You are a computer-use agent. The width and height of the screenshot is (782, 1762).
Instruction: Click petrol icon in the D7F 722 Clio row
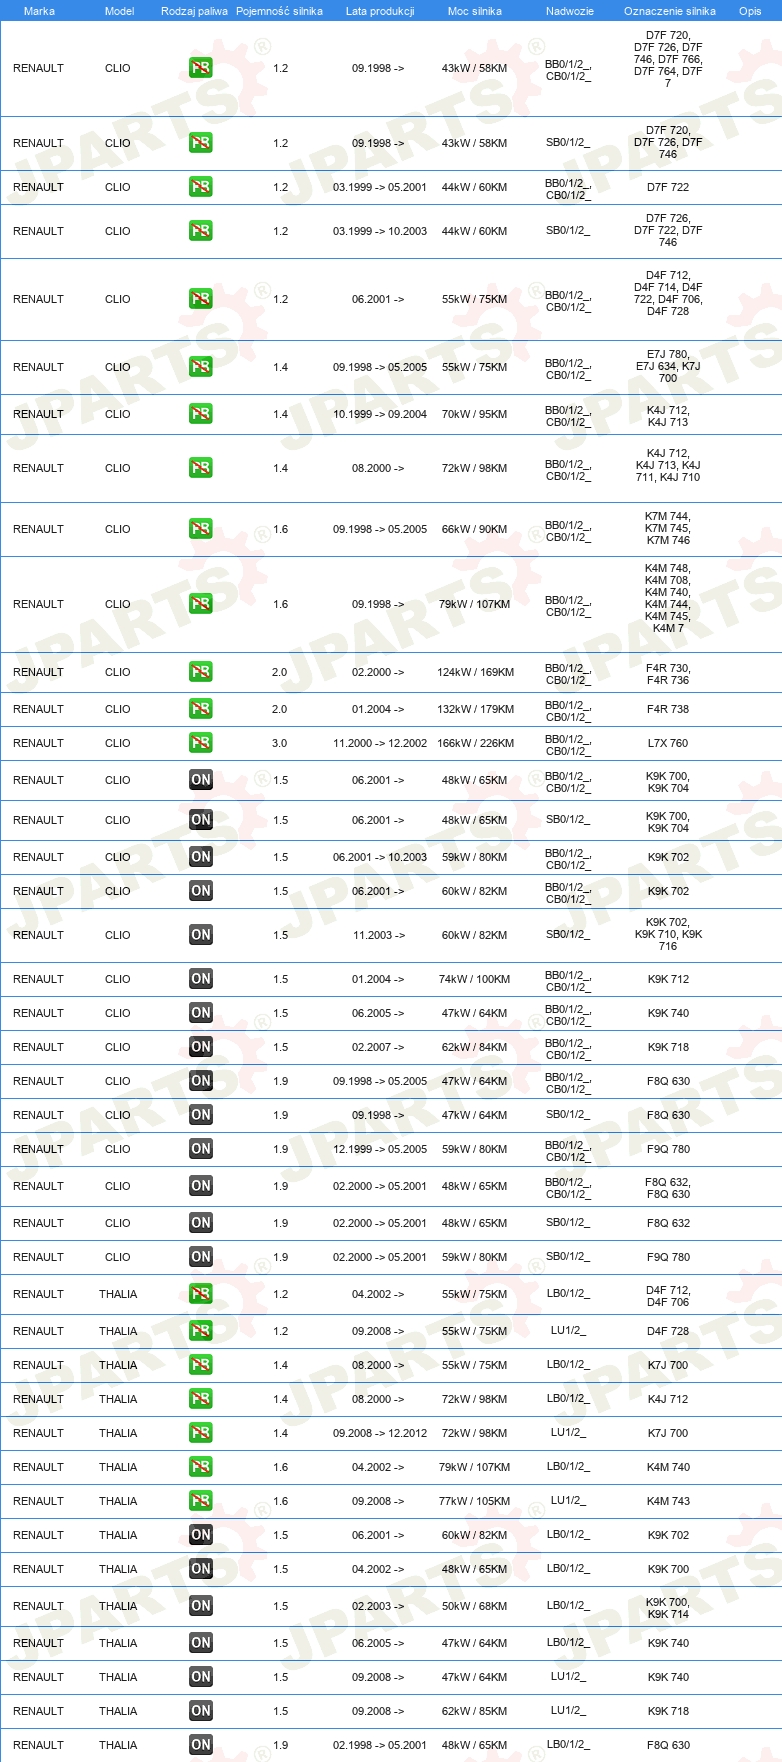coord(201,187)
